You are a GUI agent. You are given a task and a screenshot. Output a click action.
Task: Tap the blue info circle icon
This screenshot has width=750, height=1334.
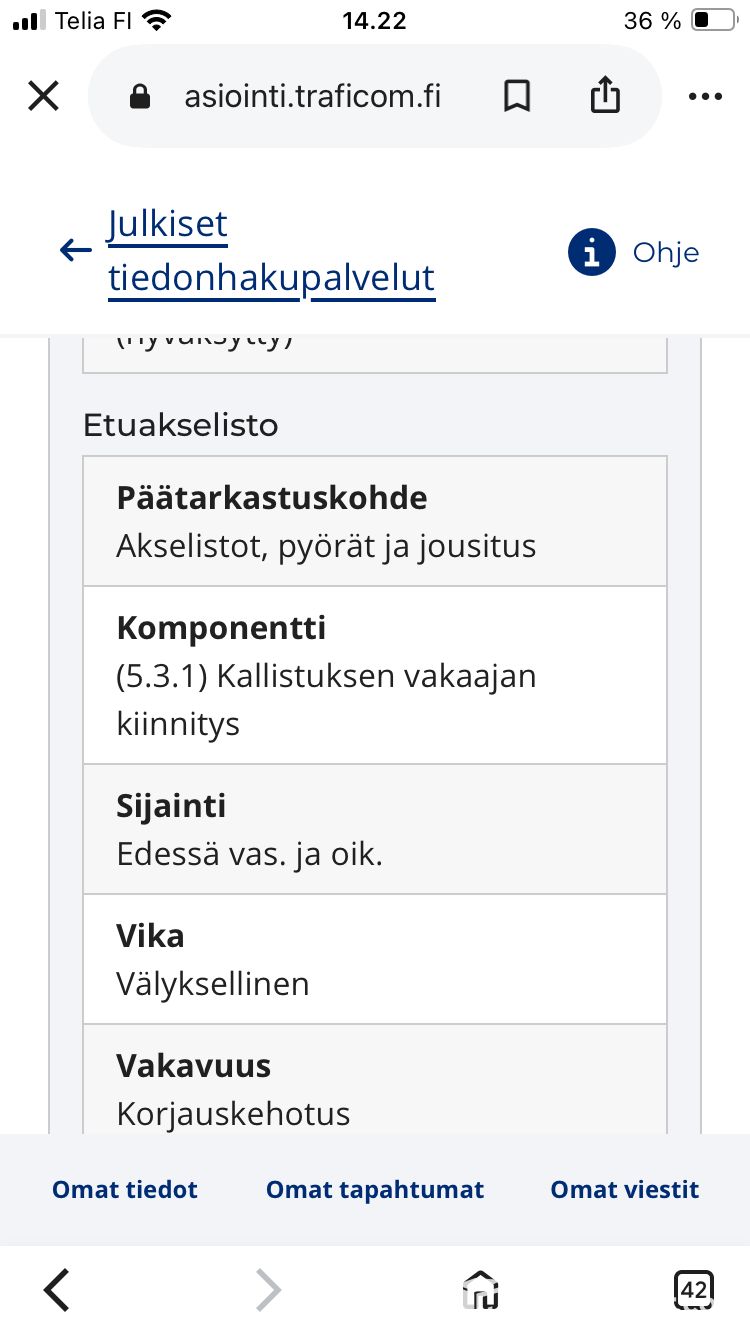591,252
